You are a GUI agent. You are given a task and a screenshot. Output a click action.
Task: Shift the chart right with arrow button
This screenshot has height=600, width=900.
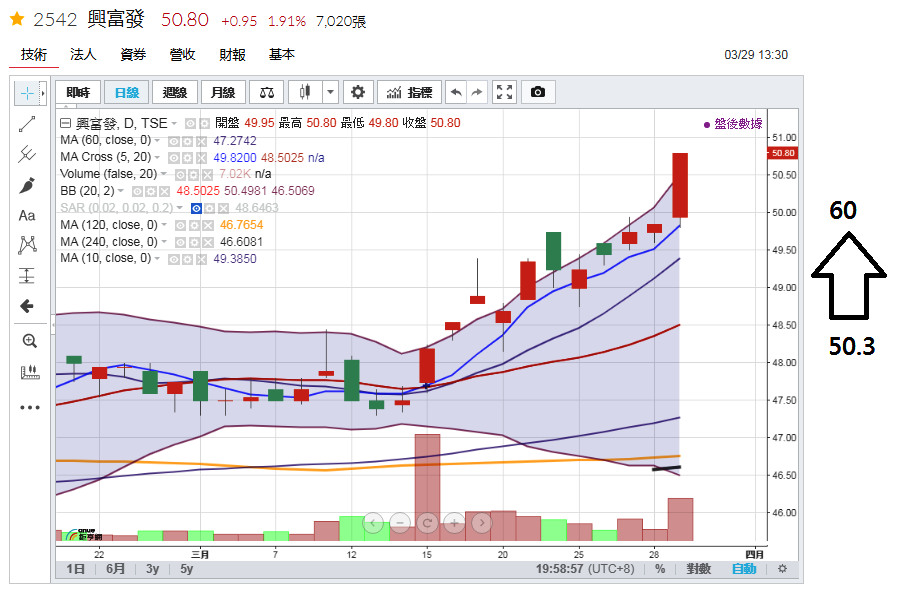click(x=482, y=522)
